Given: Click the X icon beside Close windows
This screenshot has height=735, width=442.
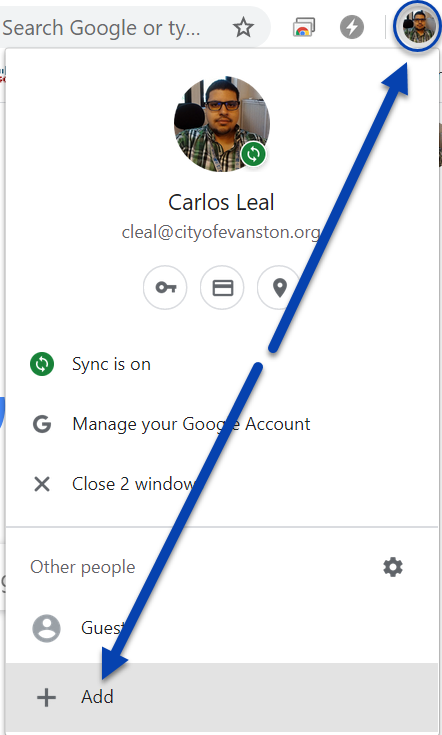Looking at the screenshot, I should (x=42, y=484).
